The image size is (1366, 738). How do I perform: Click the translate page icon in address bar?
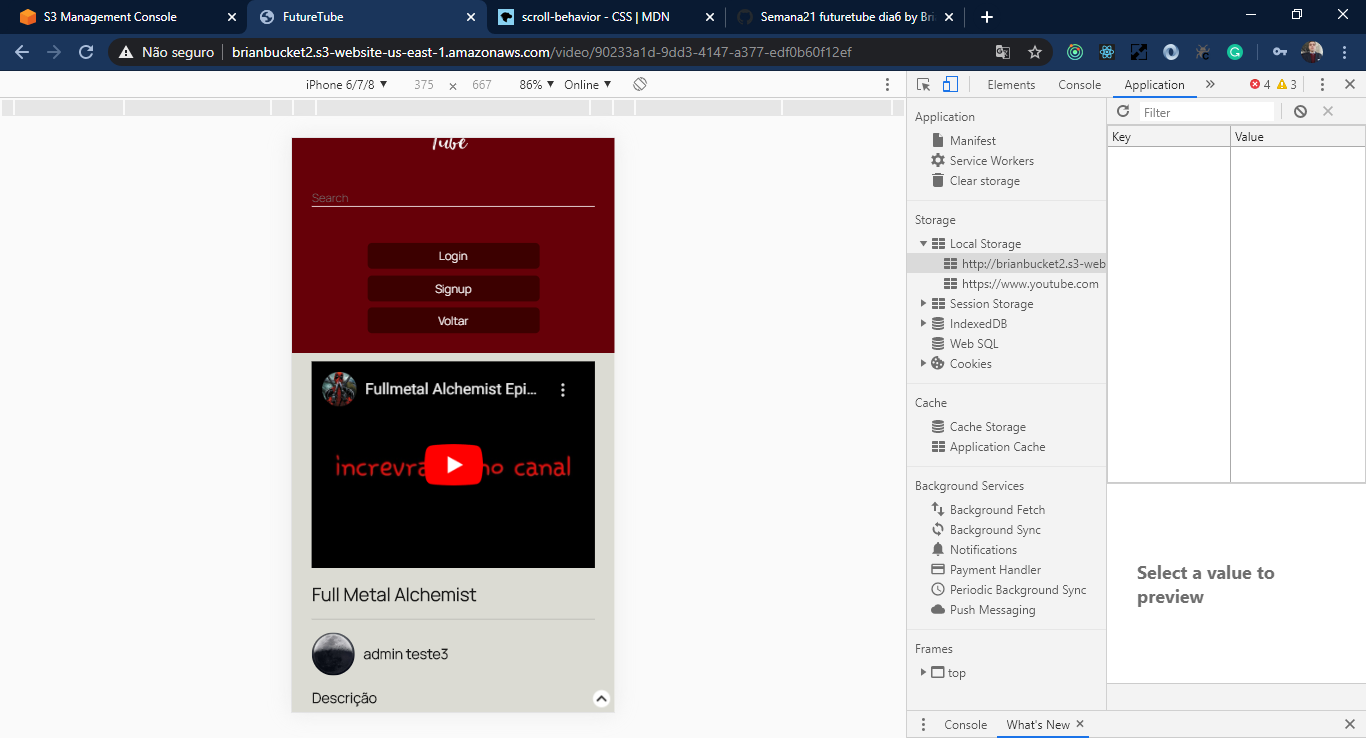tap(1003, 52)
